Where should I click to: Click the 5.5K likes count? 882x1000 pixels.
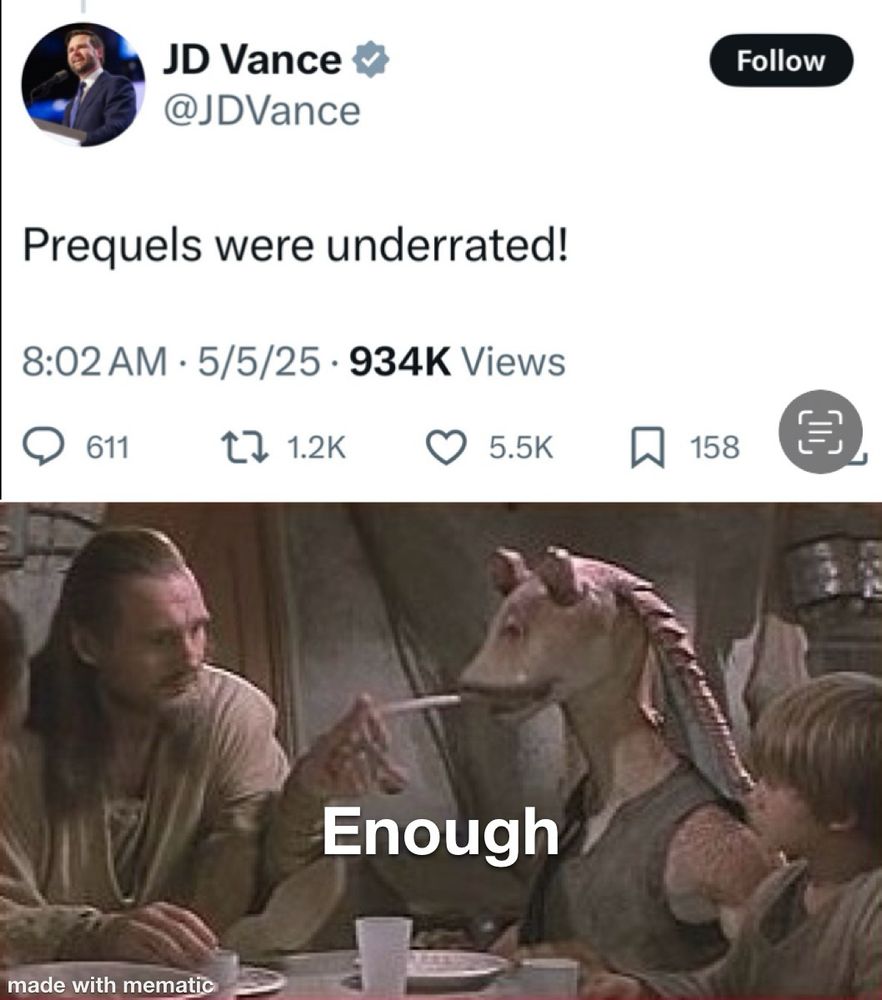click(x=521, y=447)
